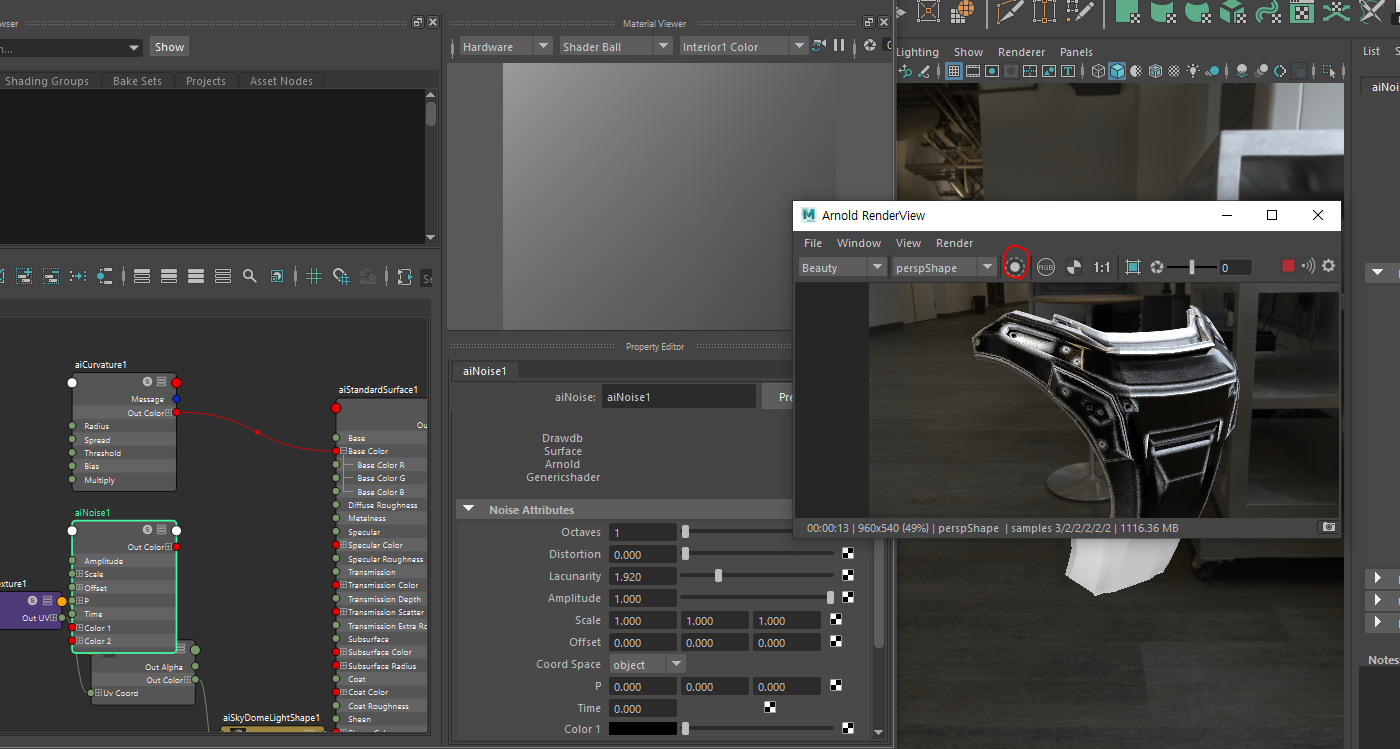Image resolution: width=1400 pixels, height=749 pixels.
Task: Expand Color 1 attribute on aiNoise1 node
Action: [80, 628]
